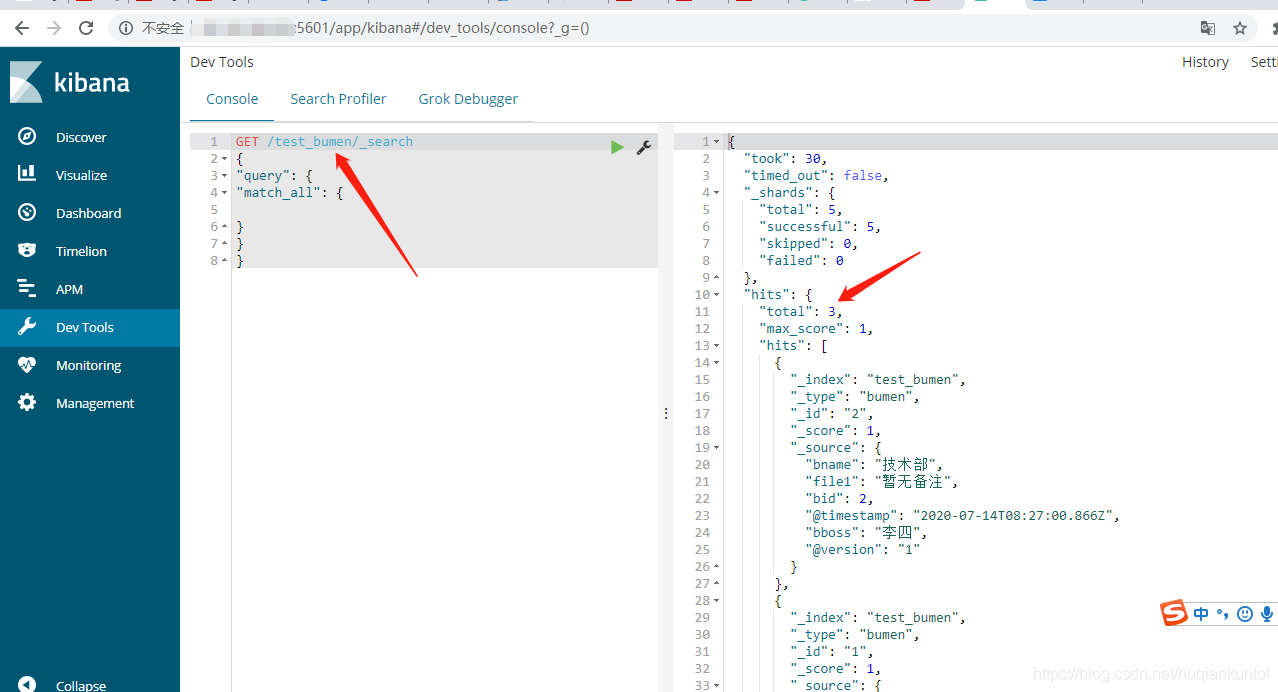Select the Dev Tools wrench icon
Viewport: 1278px width, 692px height.
click(x=27, y=327)
